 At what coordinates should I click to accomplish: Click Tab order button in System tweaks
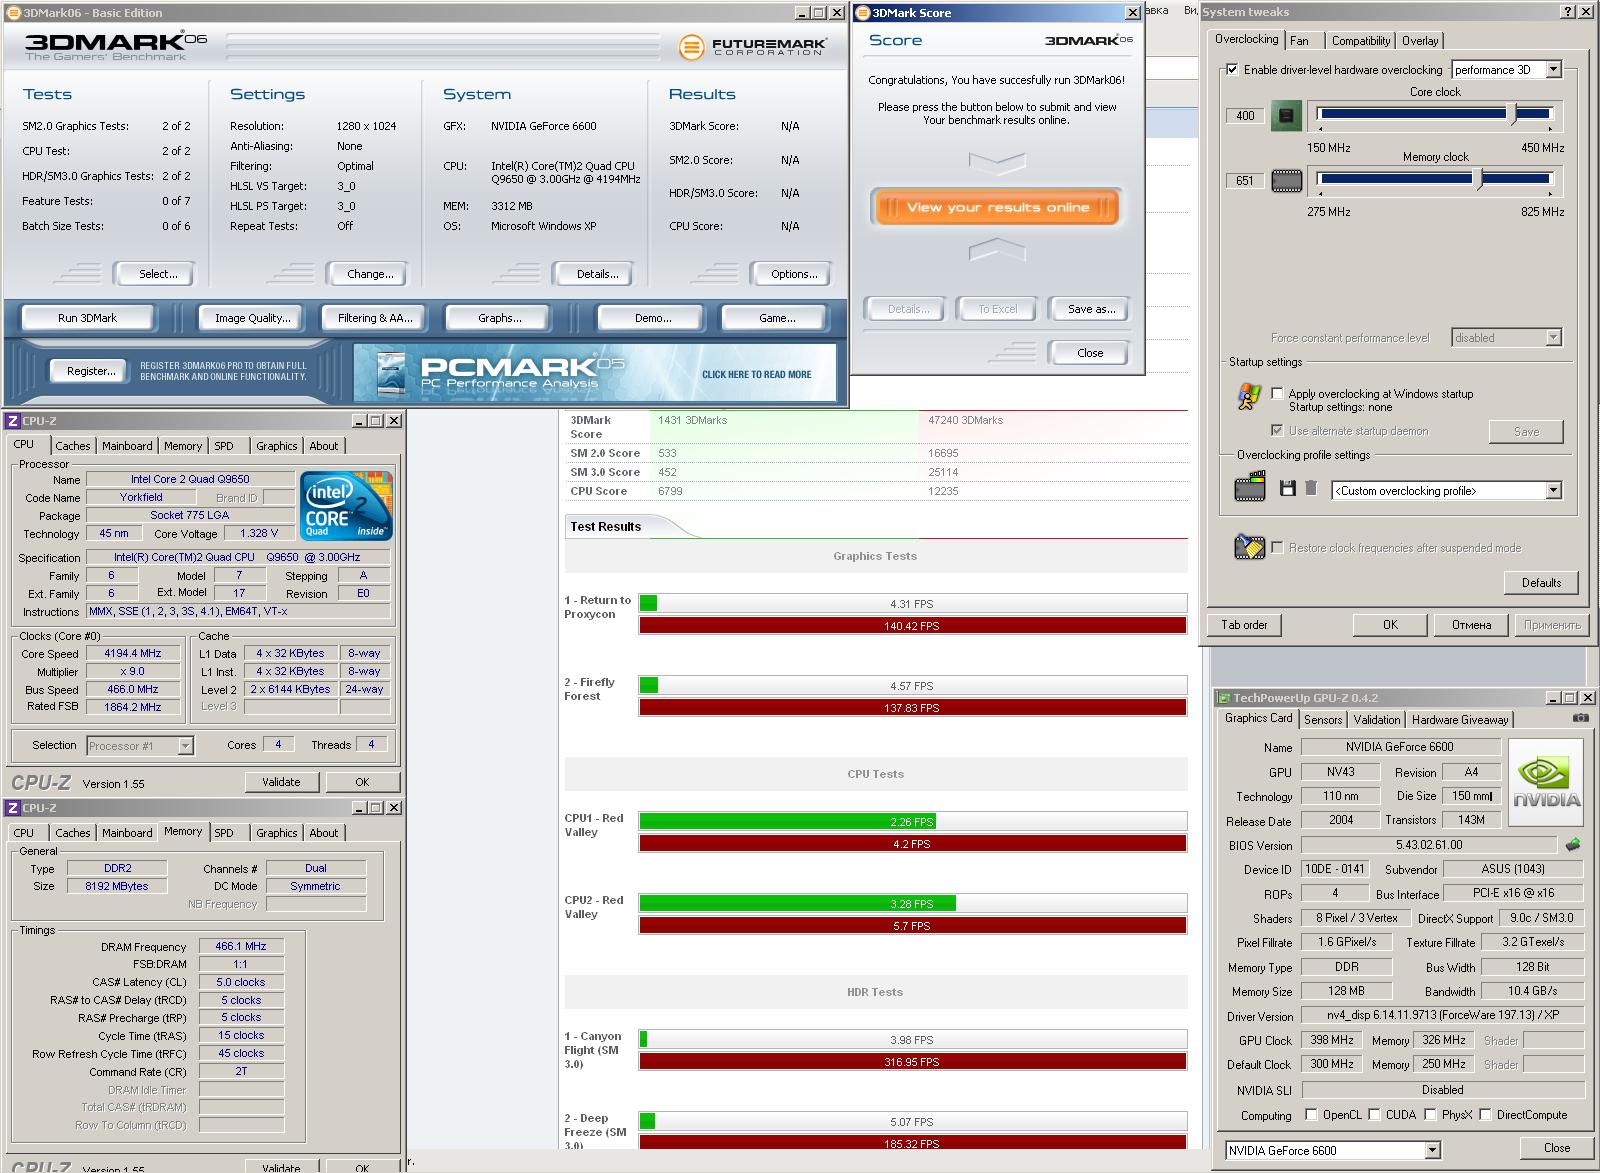1244,625
